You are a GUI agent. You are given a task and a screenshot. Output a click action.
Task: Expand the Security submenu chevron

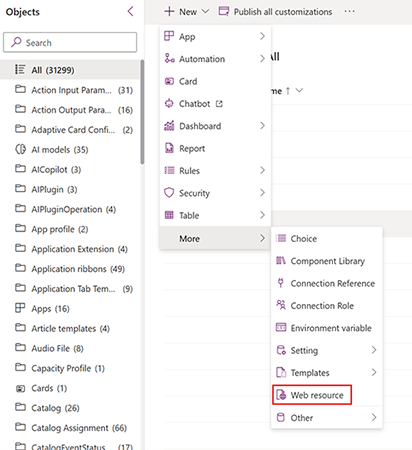coord(262,192)
